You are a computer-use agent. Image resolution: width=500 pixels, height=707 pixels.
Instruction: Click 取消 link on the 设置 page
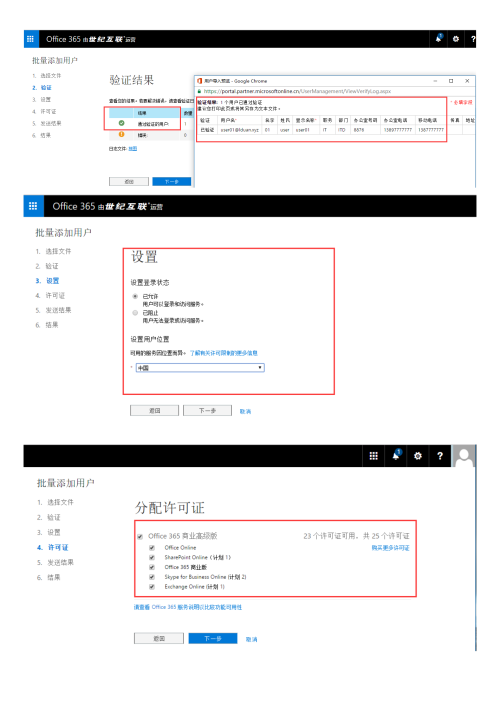(245, 411)
